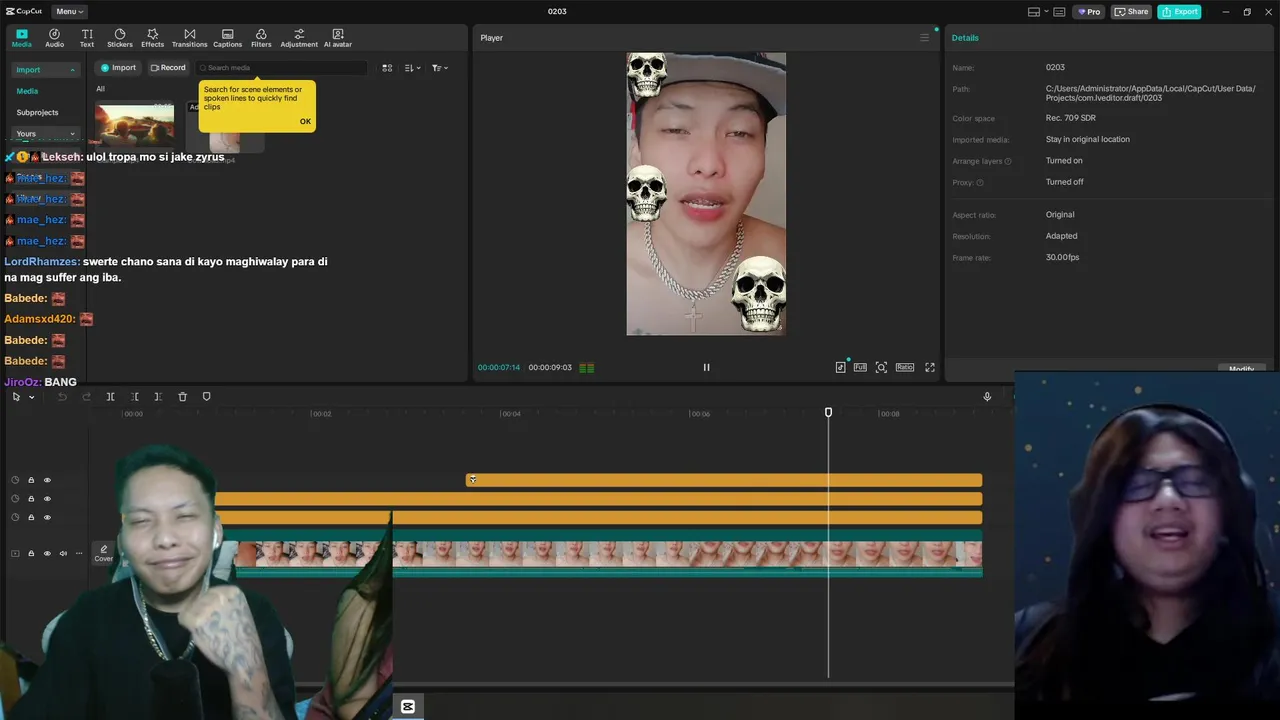The image size is (1280, 720).
Task: Expand the layout dropdown arrow
Action: (x=1045, y=12)
